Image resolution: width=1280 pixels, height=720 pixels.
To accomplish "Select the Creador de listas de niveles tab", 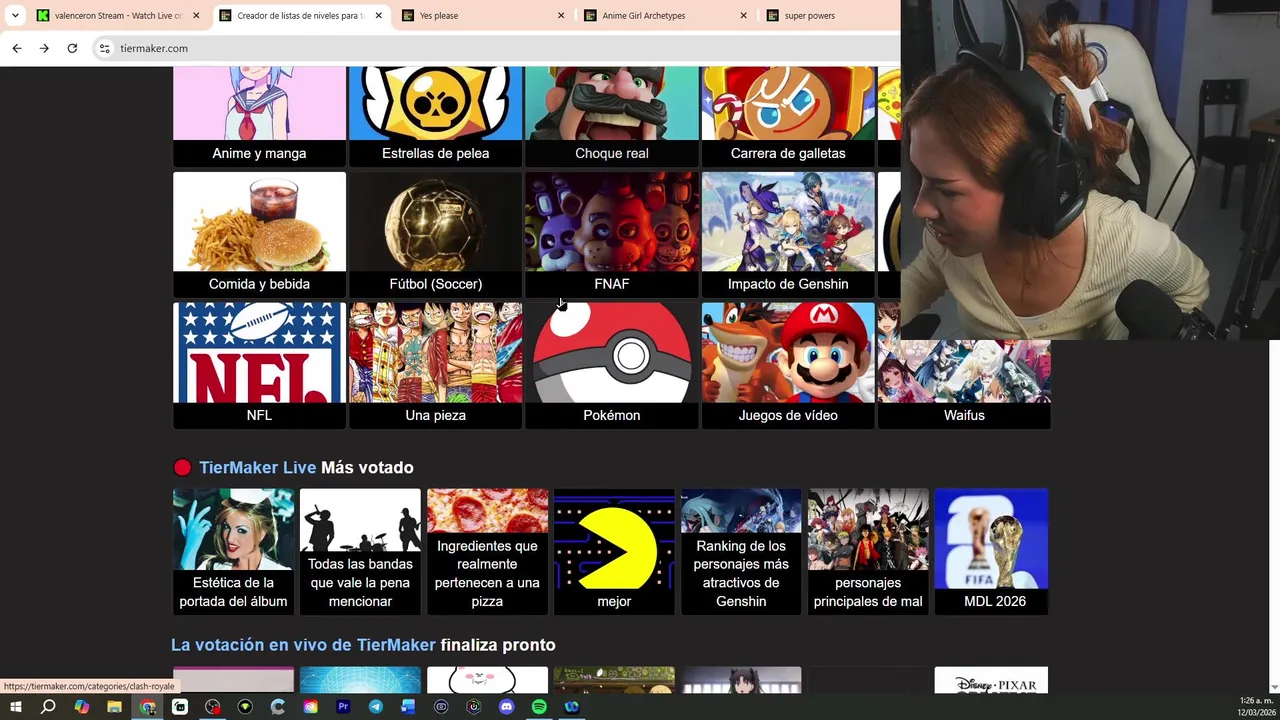I will point(301,15).
